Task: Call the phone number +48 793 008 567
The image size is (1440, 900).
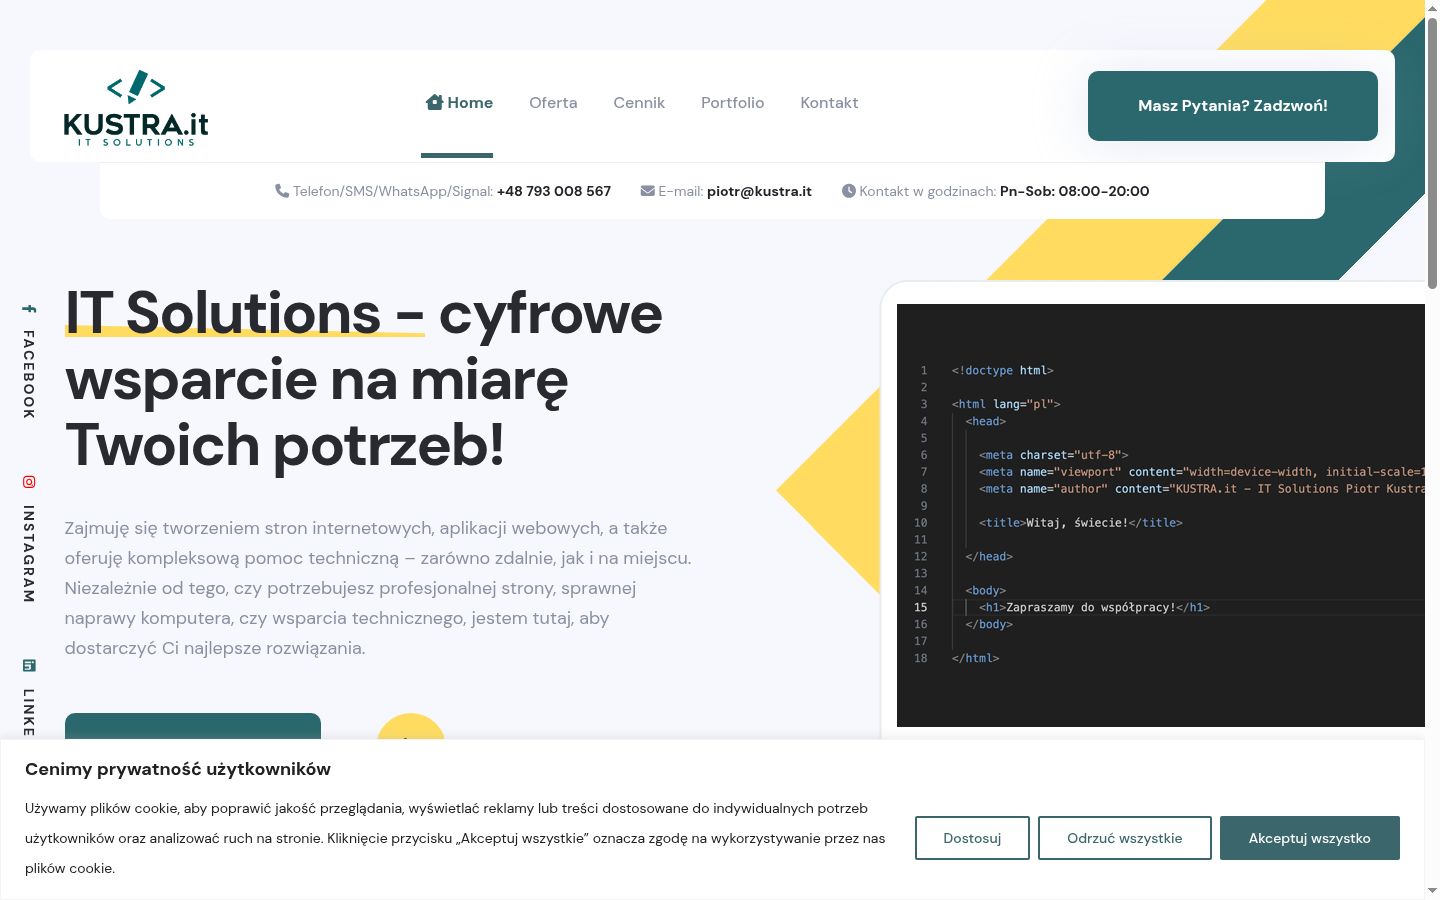Action: (554, 191)
